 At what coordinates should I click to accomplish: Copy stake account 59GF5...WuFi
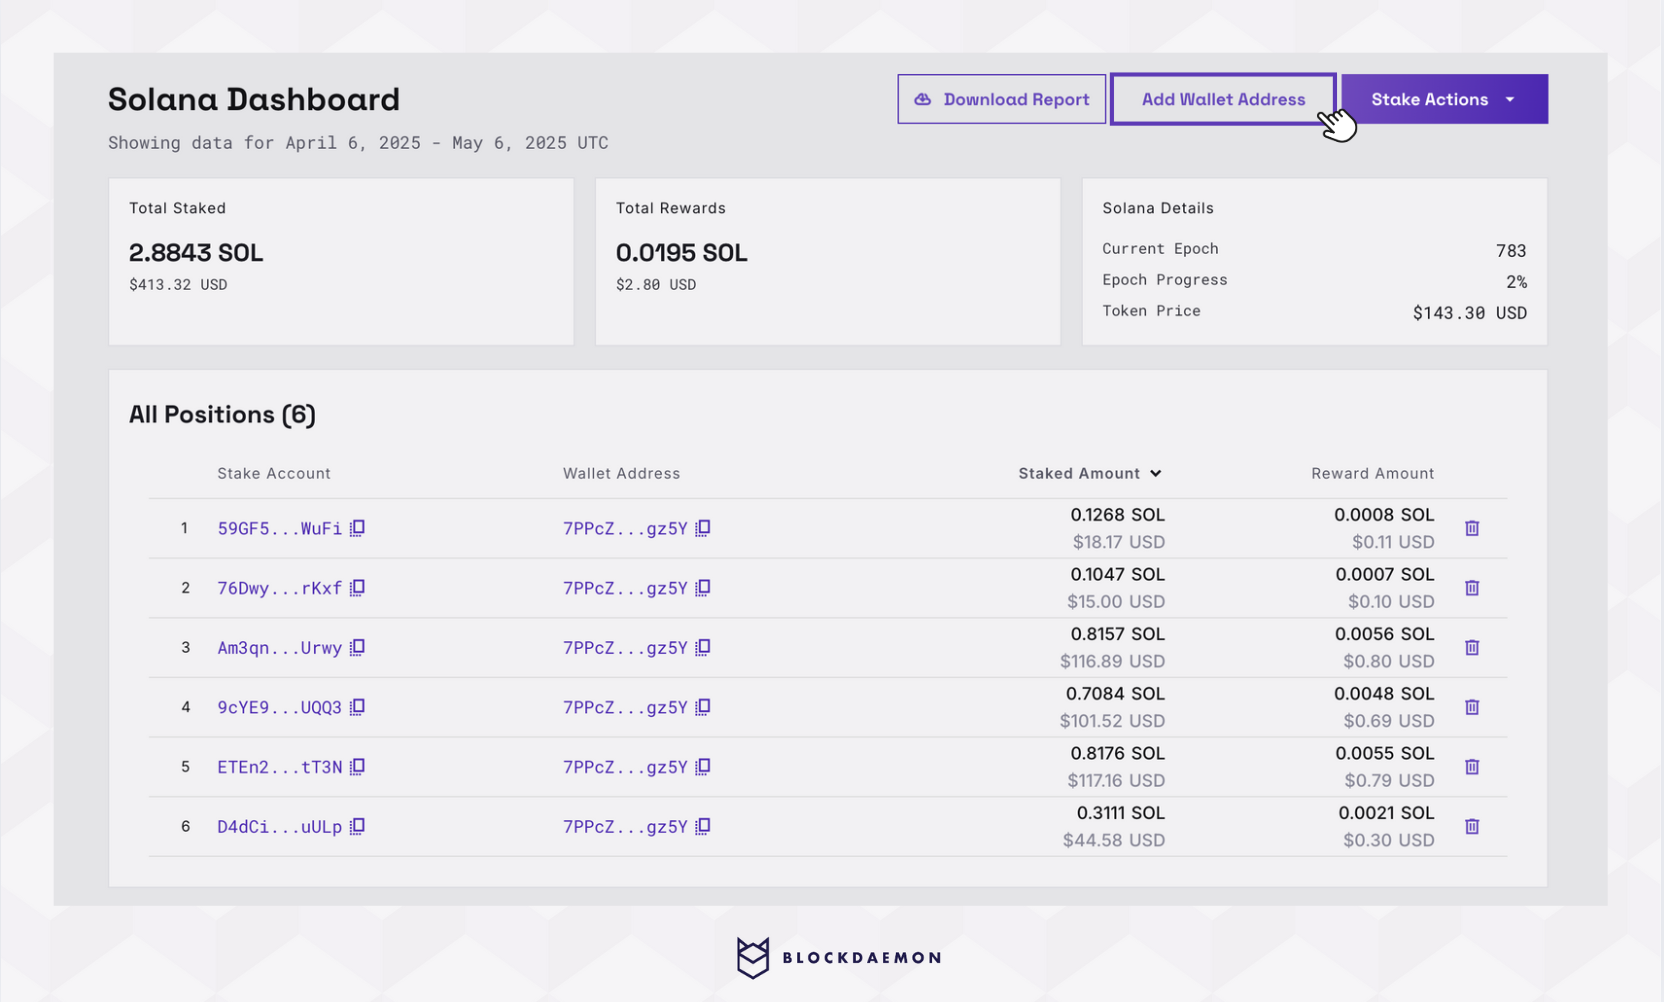click(357, 528)
